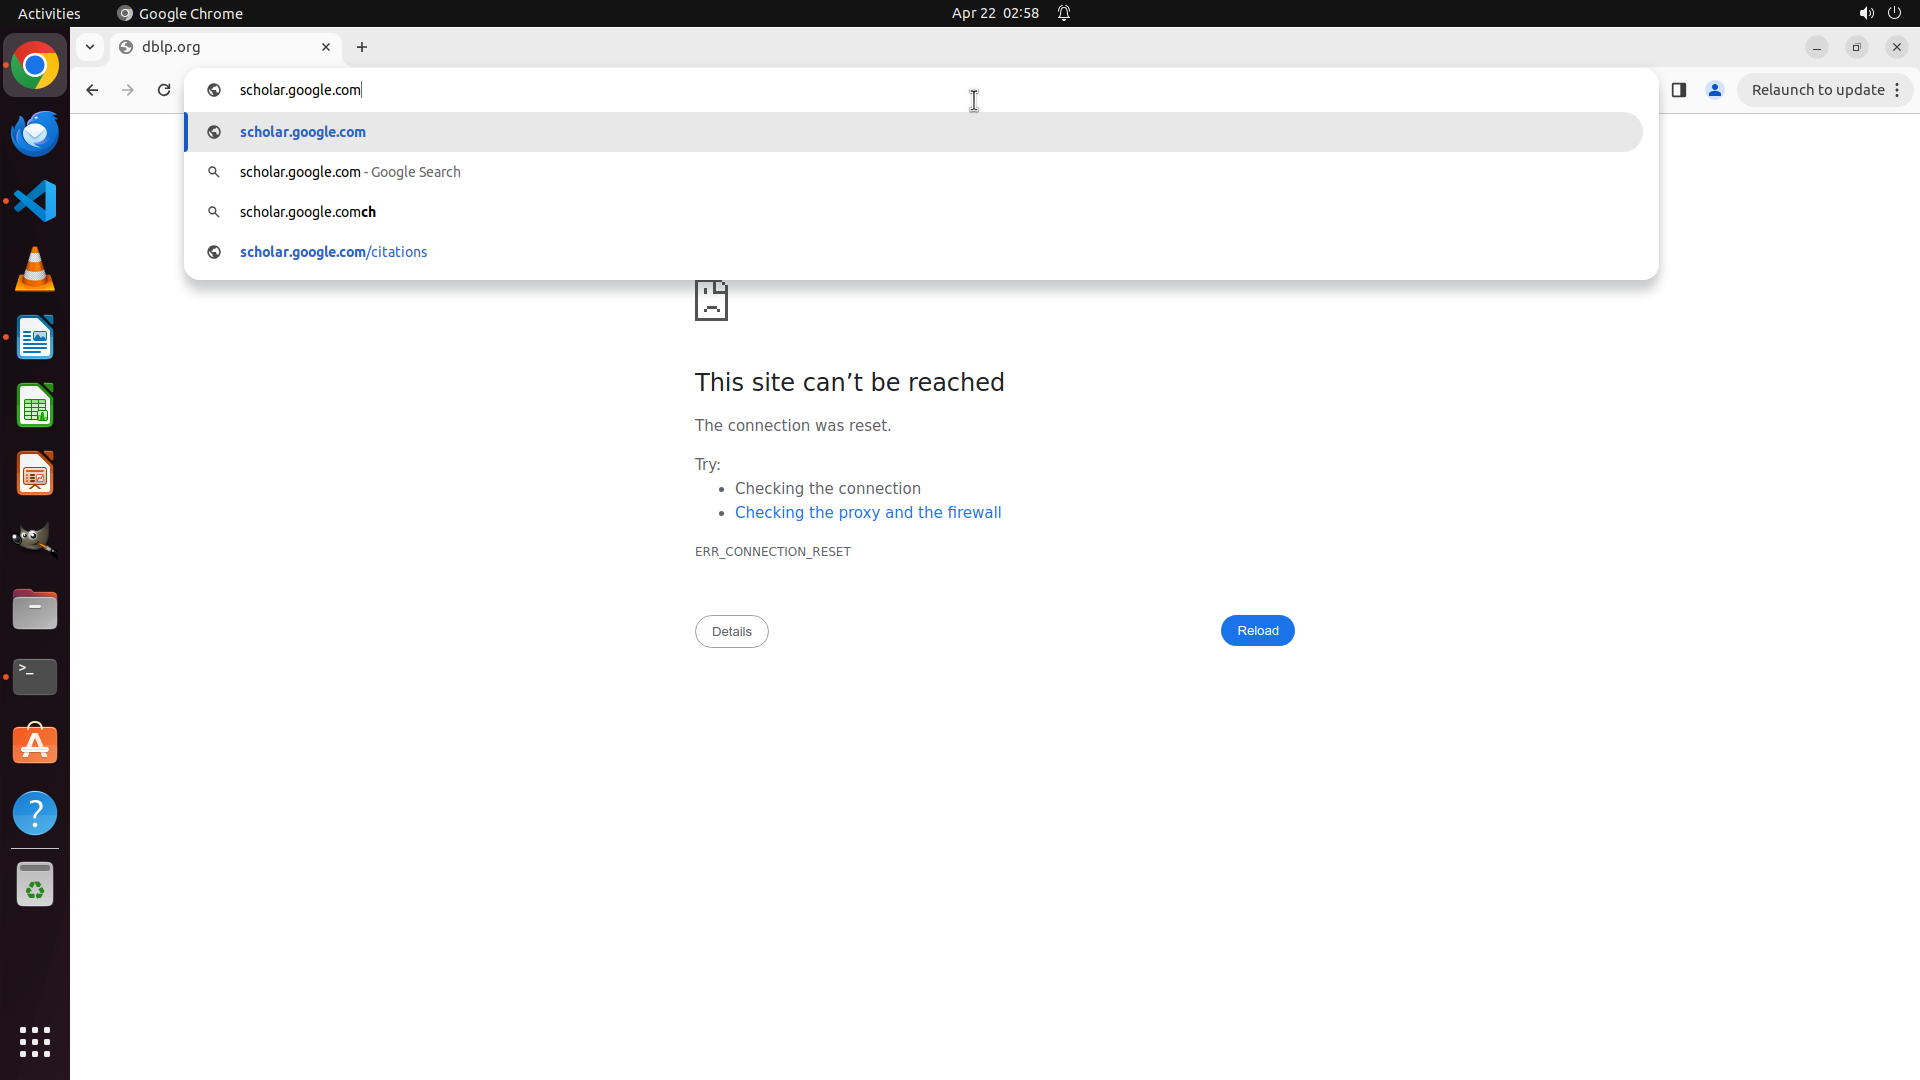Open Checking the proxy and firewall link

click(867, 513)
